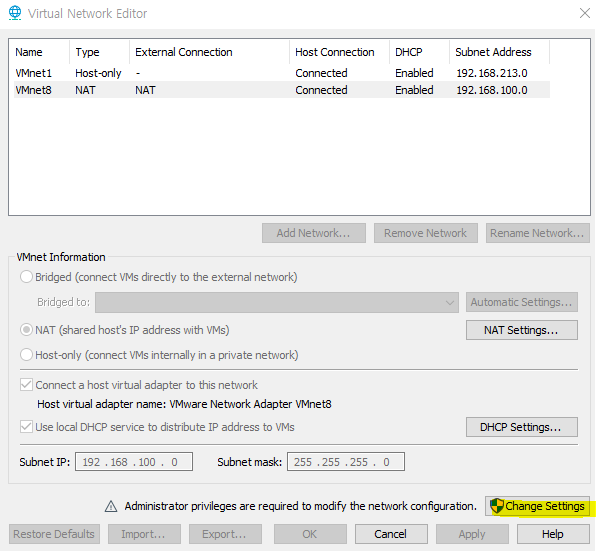596x551 pixels.
Task: Click the 192.168.100.0 subnet address cell
Action: (492, 90)
